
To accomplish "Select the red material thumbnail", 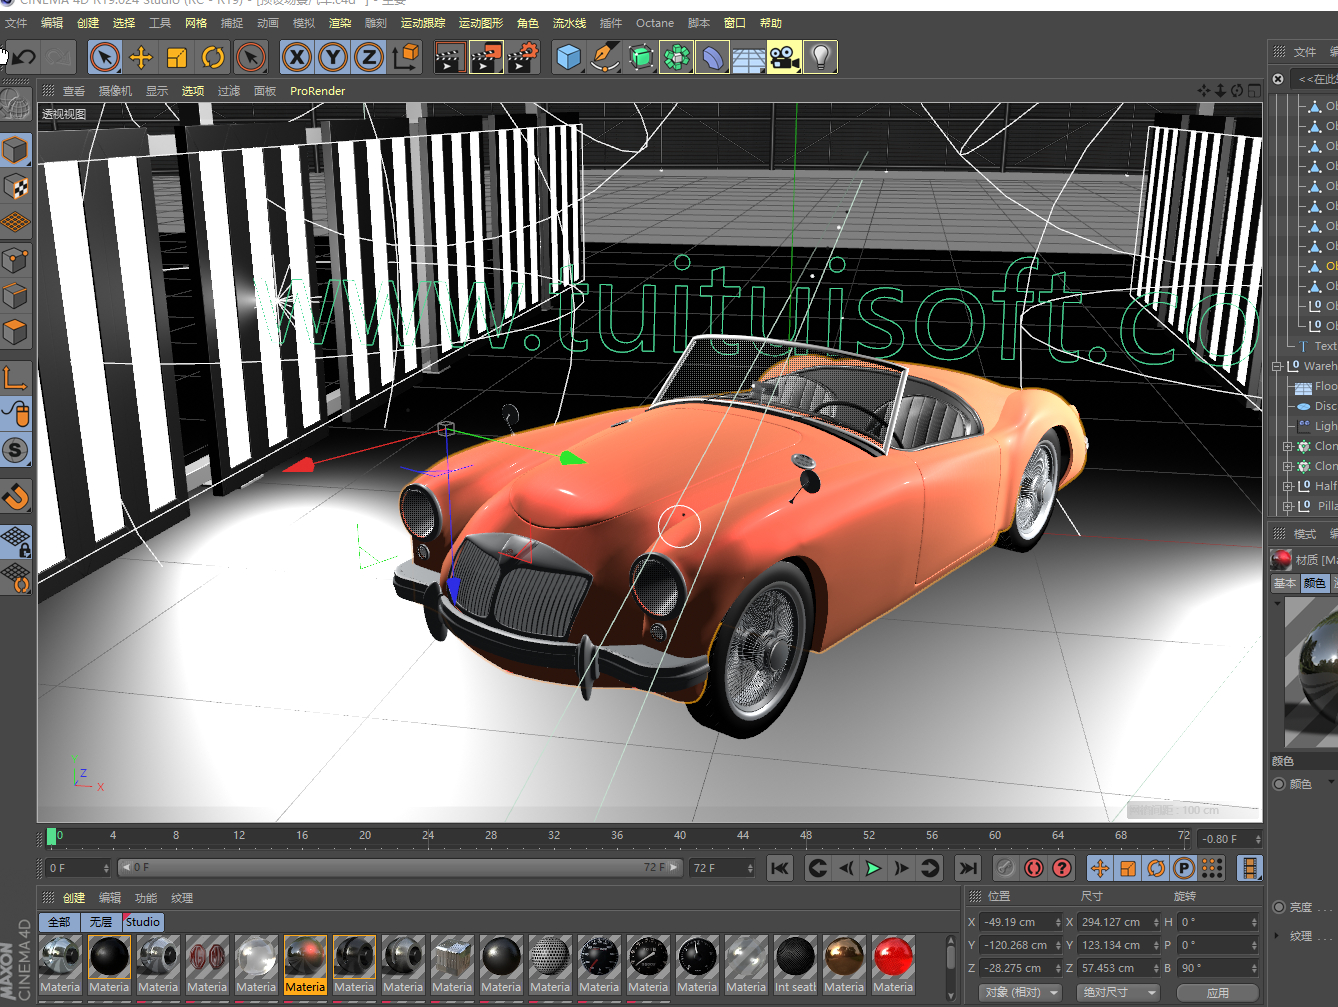I will (x=892, y=965).
